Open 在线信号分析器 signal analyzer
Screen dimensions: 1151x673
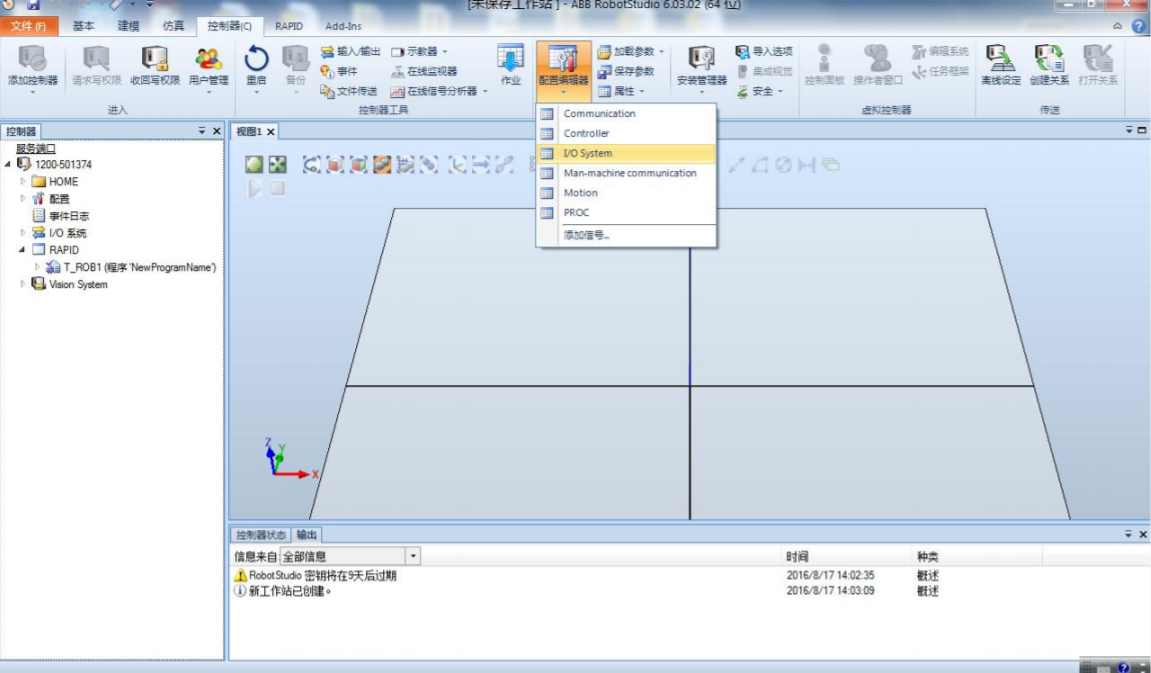(x=438, y=91)
